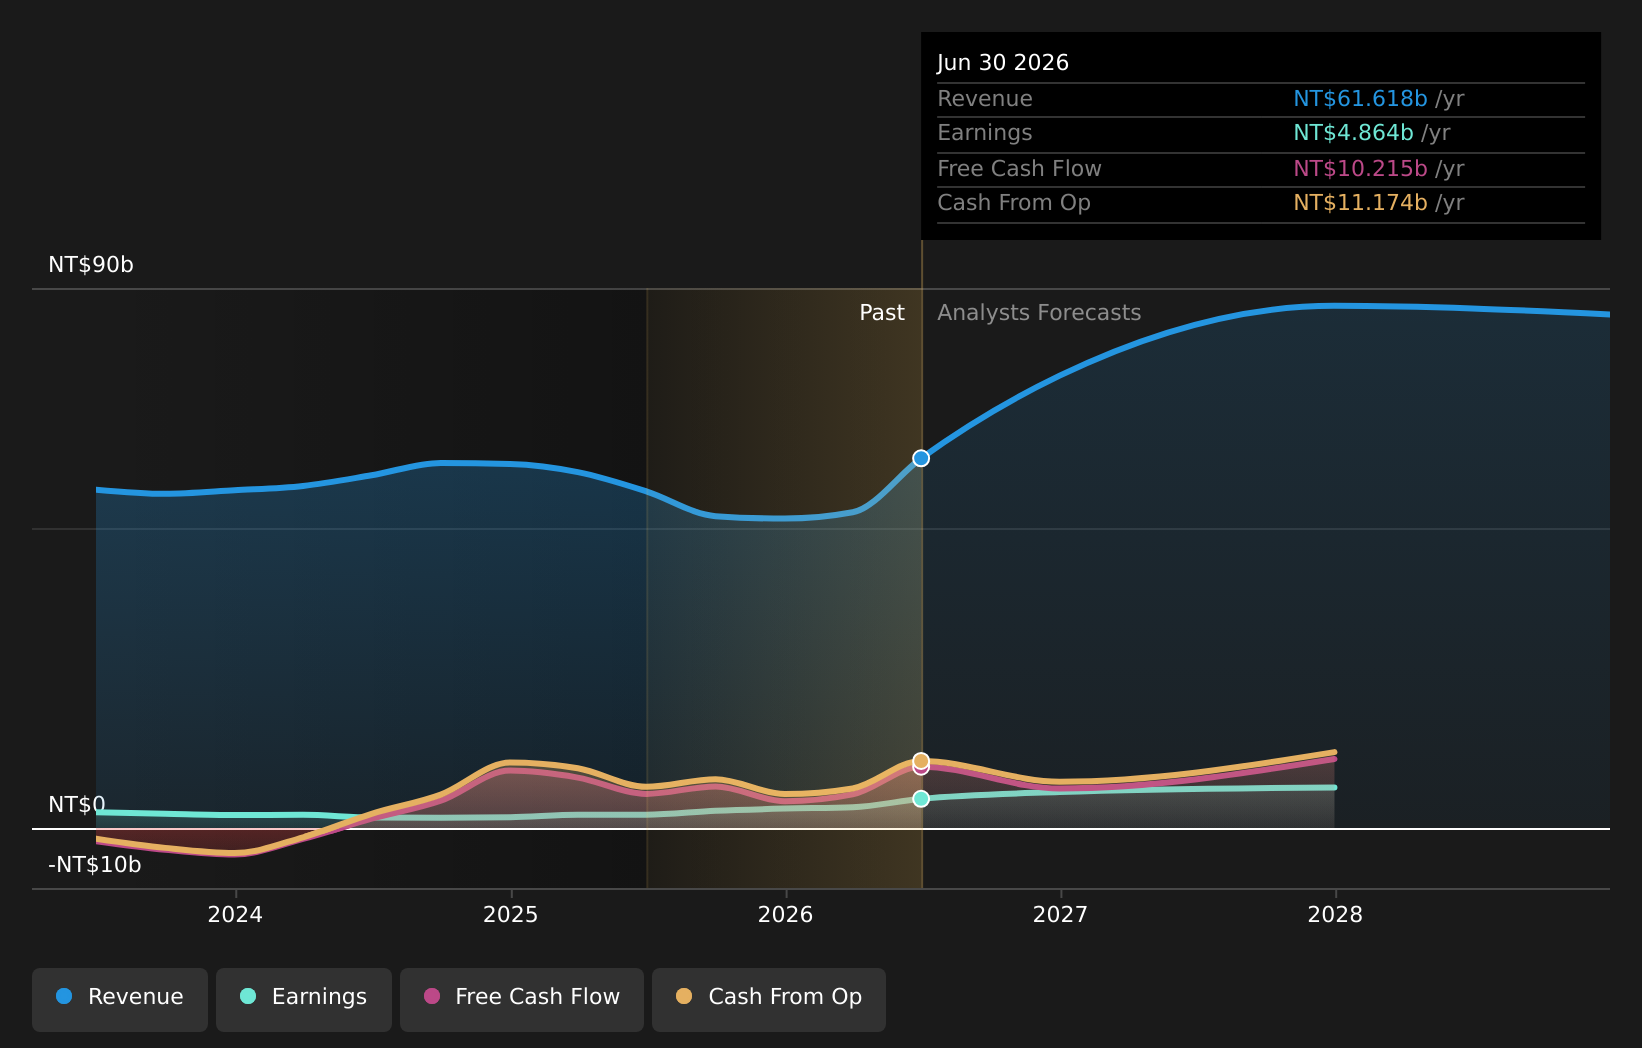Click the Cash From Op label in tooltip
The image size is (1642, 1048).
coord(1014,203)
